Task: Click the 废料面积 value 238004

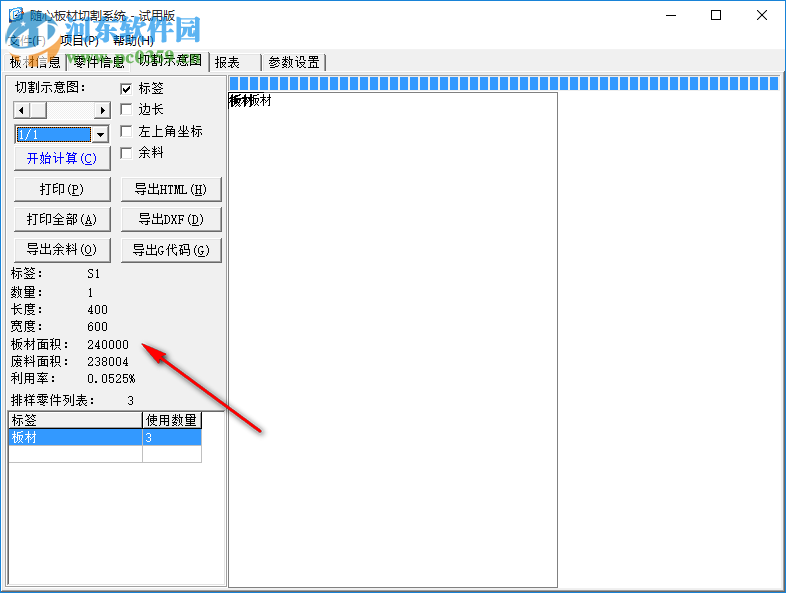Action: [108, 362]
